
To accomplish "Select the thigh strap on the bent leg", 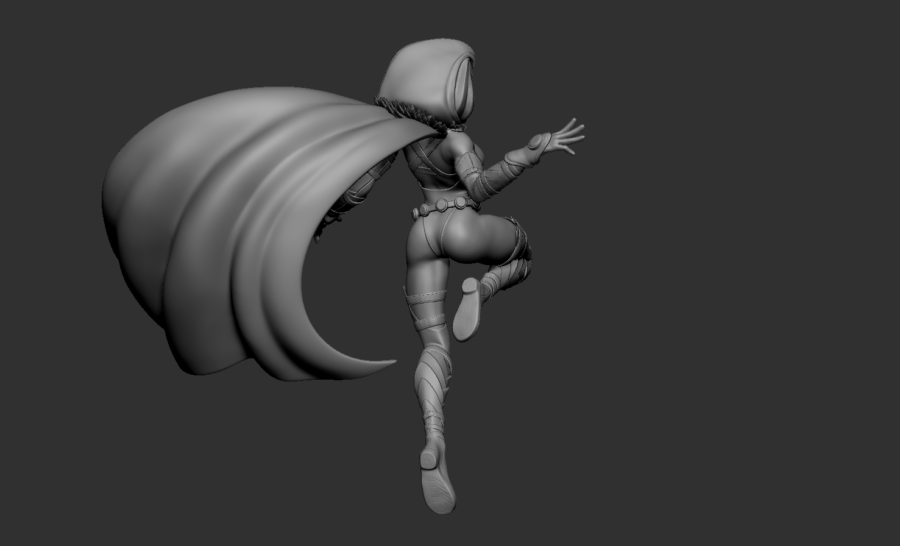I will point(517,240).
